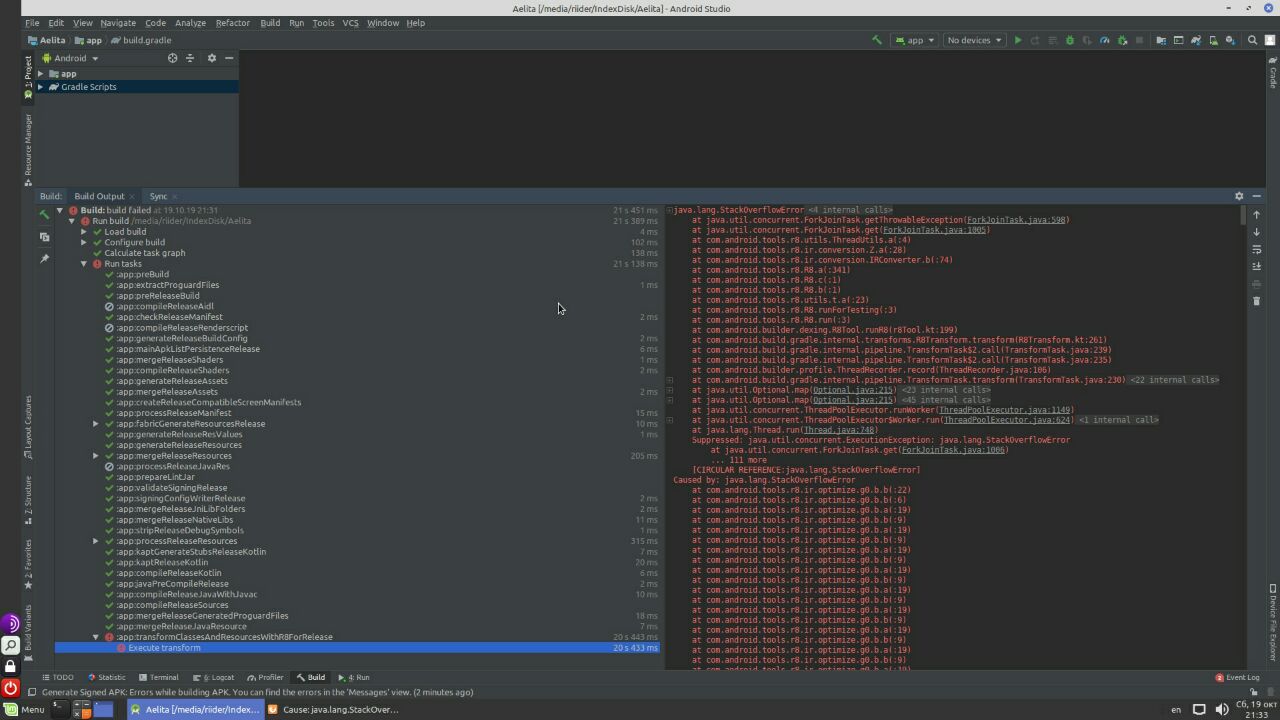1280x720 pixels.
Task: Open the Refactor menu
Action: pyautogui.click(x=233, y=22)
